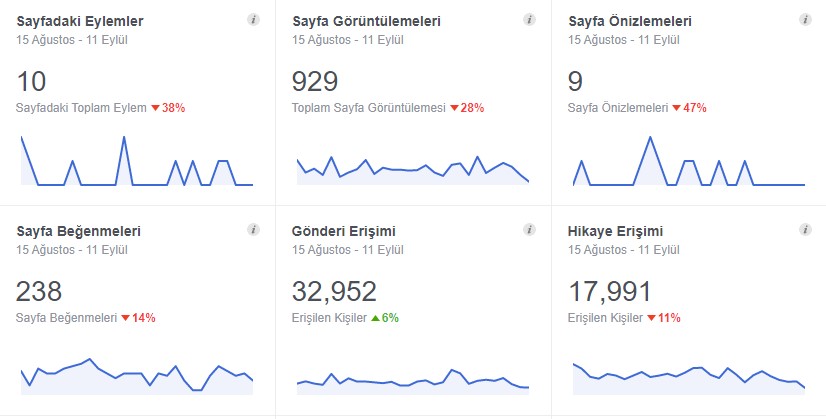This screenshot has height=419, width=826.
Task: Click date range under Sayfa Beğenmeleri heading
Action: click(x=72, y=250)
